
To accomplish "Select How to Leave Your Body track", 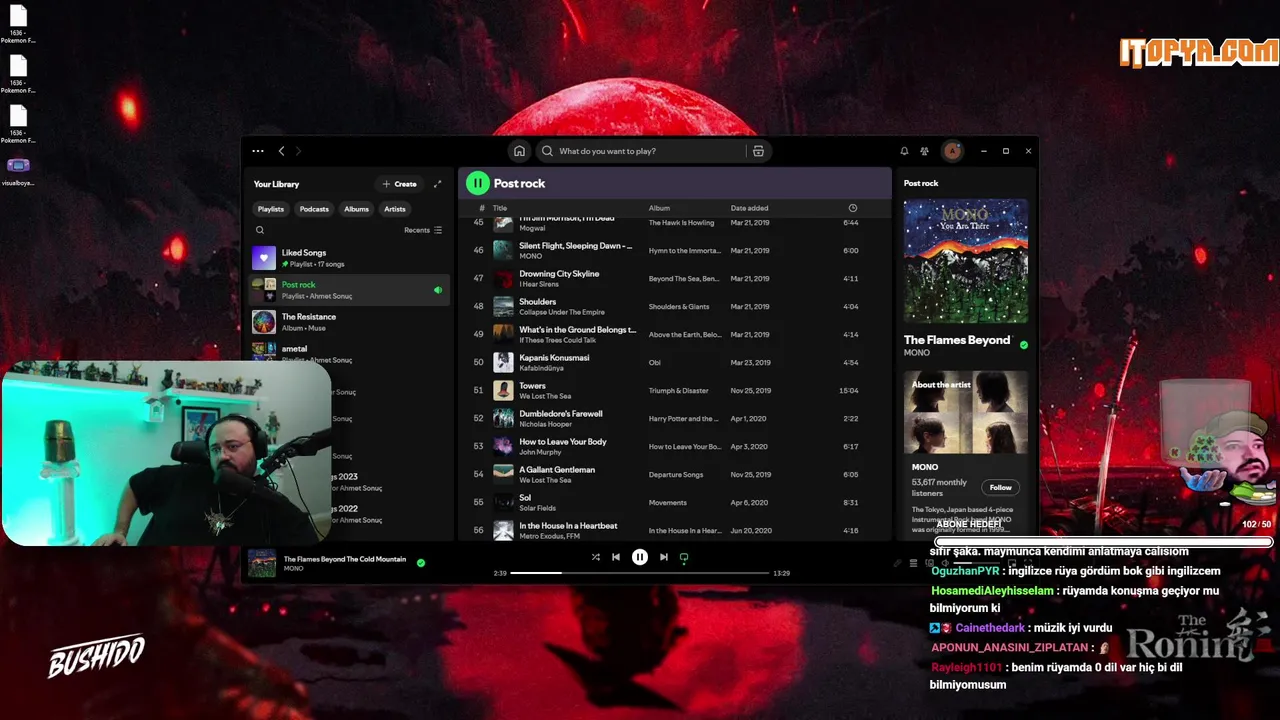I will click(674, 446).
